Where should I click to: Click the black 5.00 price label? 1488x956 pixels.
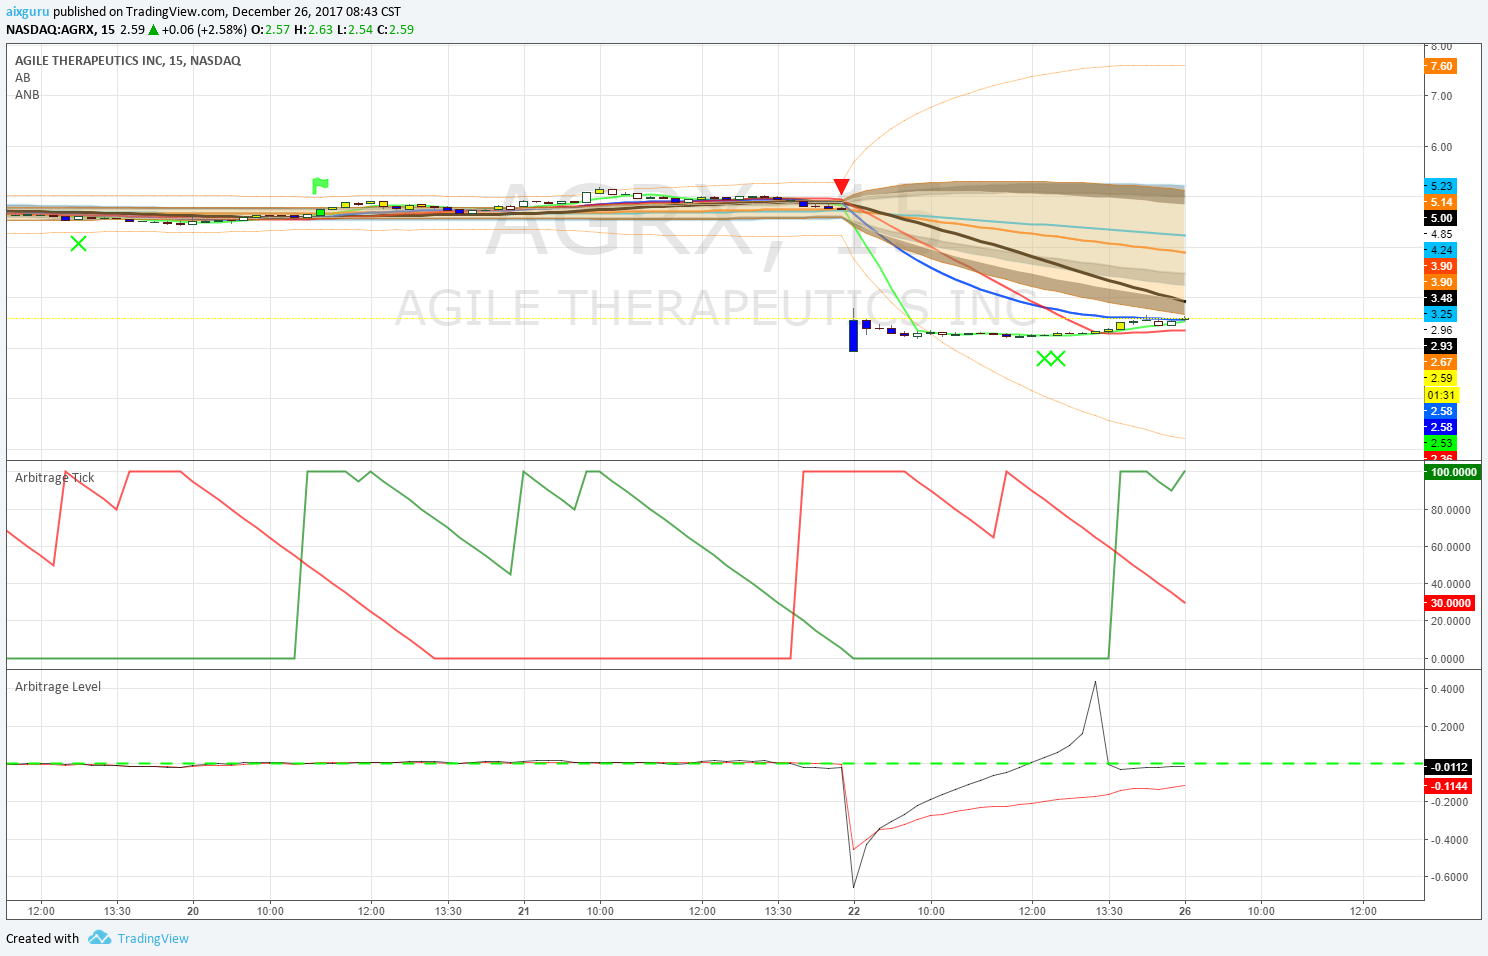click(1441, 218)
